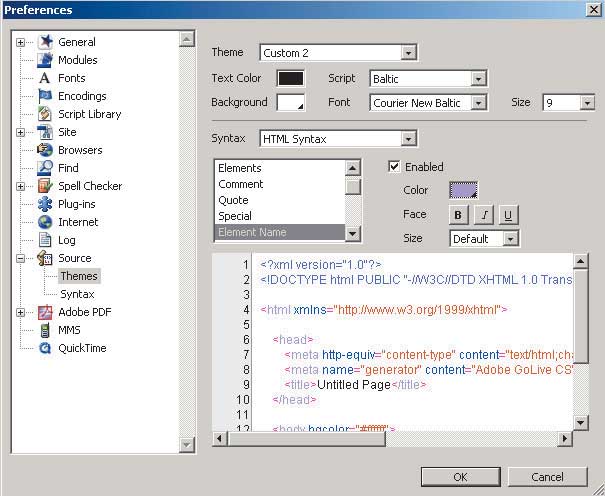Click the Cancel button

point(548,477)
